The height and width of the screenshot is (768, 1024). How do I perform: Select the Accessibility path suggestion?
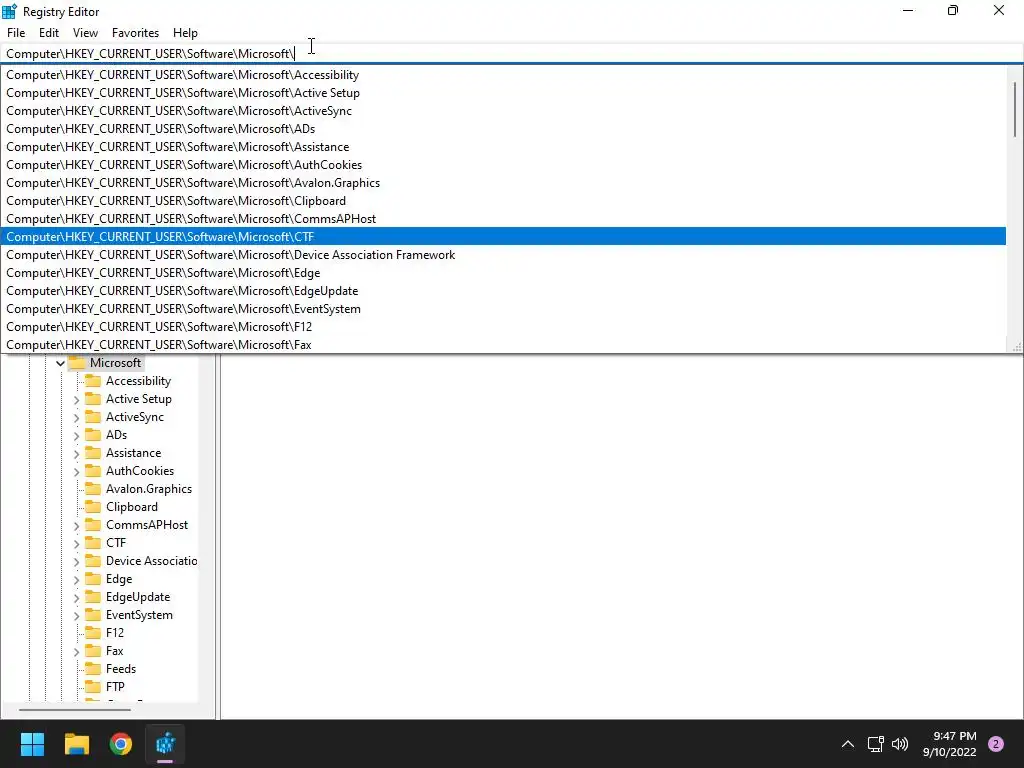coord(503,75)
